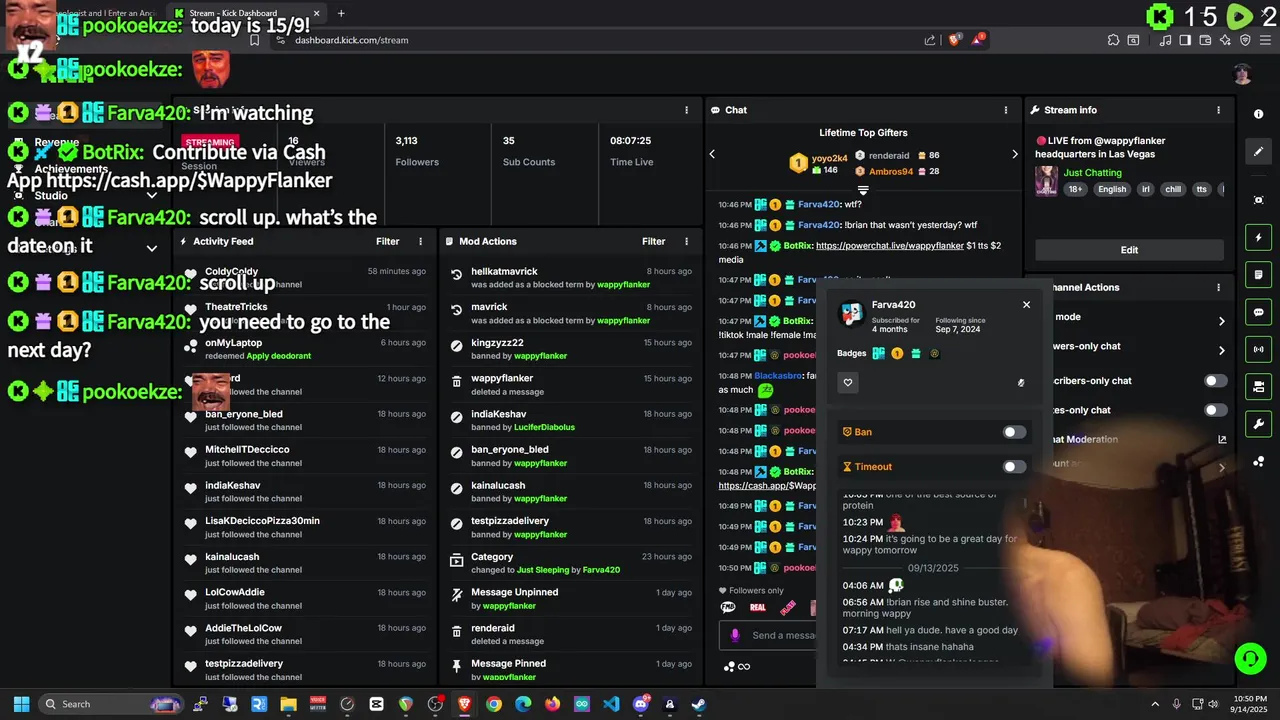Open the lightning bolt quick actions icon
Viewport: 1280px width, 720px height.
[x=1258, y=238]
